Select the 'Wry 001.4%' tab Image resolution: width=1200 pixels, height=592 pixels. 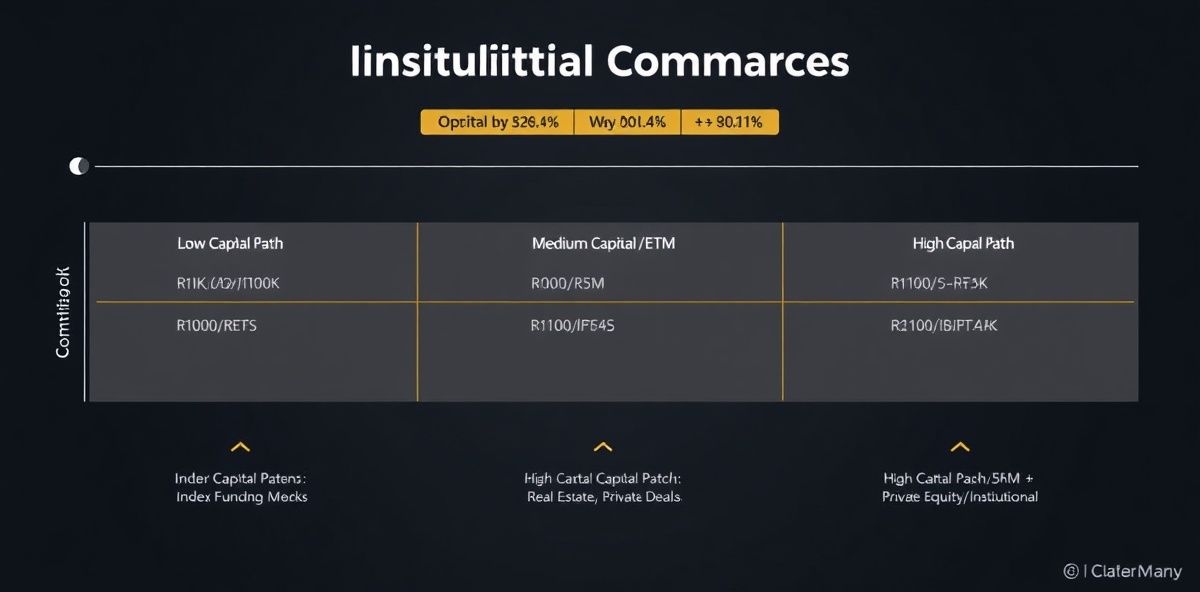627,123
